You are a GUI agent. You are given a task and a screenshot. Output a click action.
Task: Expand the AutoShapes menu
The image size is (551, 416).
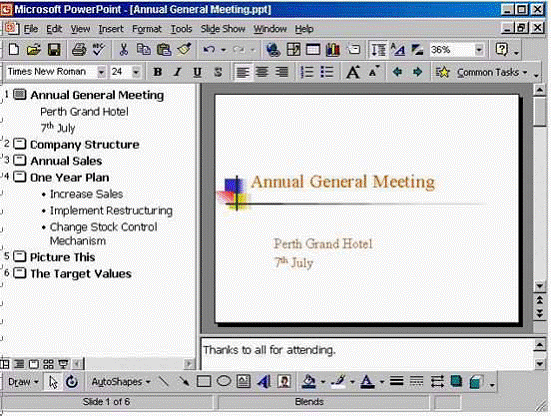pyautogui.click(x=121, y=382)
